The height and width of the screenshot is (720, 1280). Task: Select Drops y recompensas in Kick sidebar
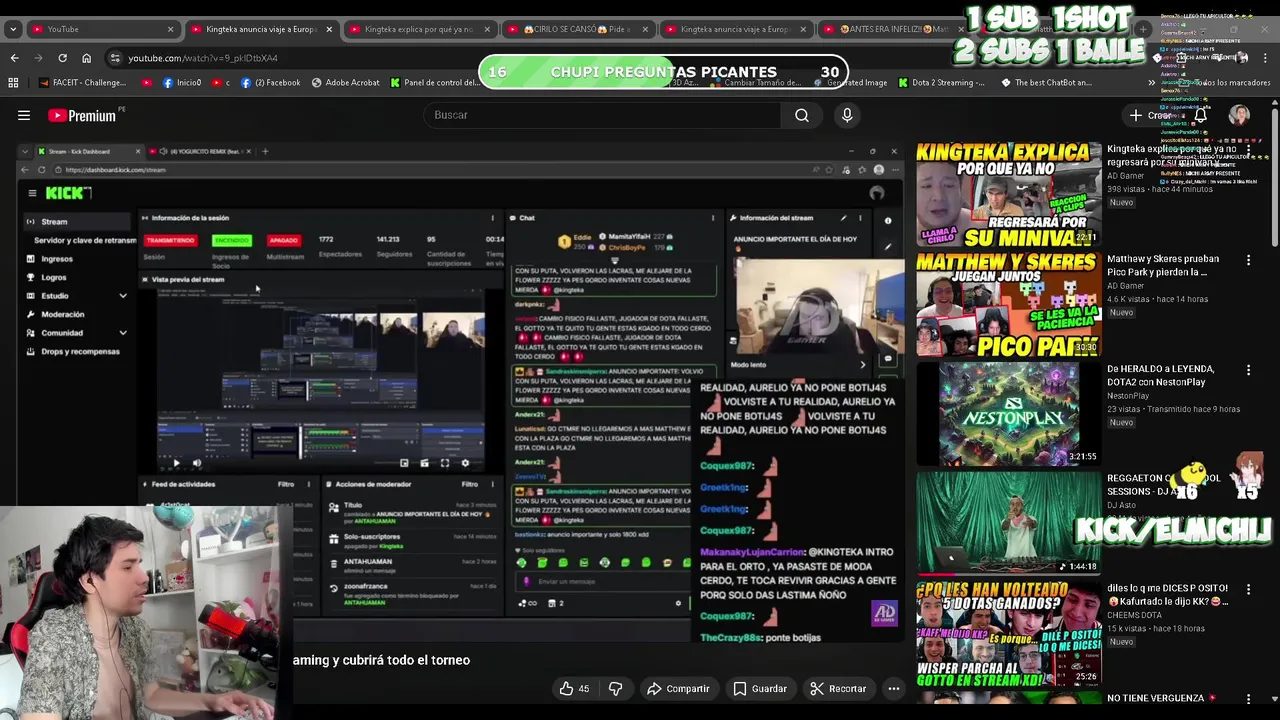tap(80, 352)
